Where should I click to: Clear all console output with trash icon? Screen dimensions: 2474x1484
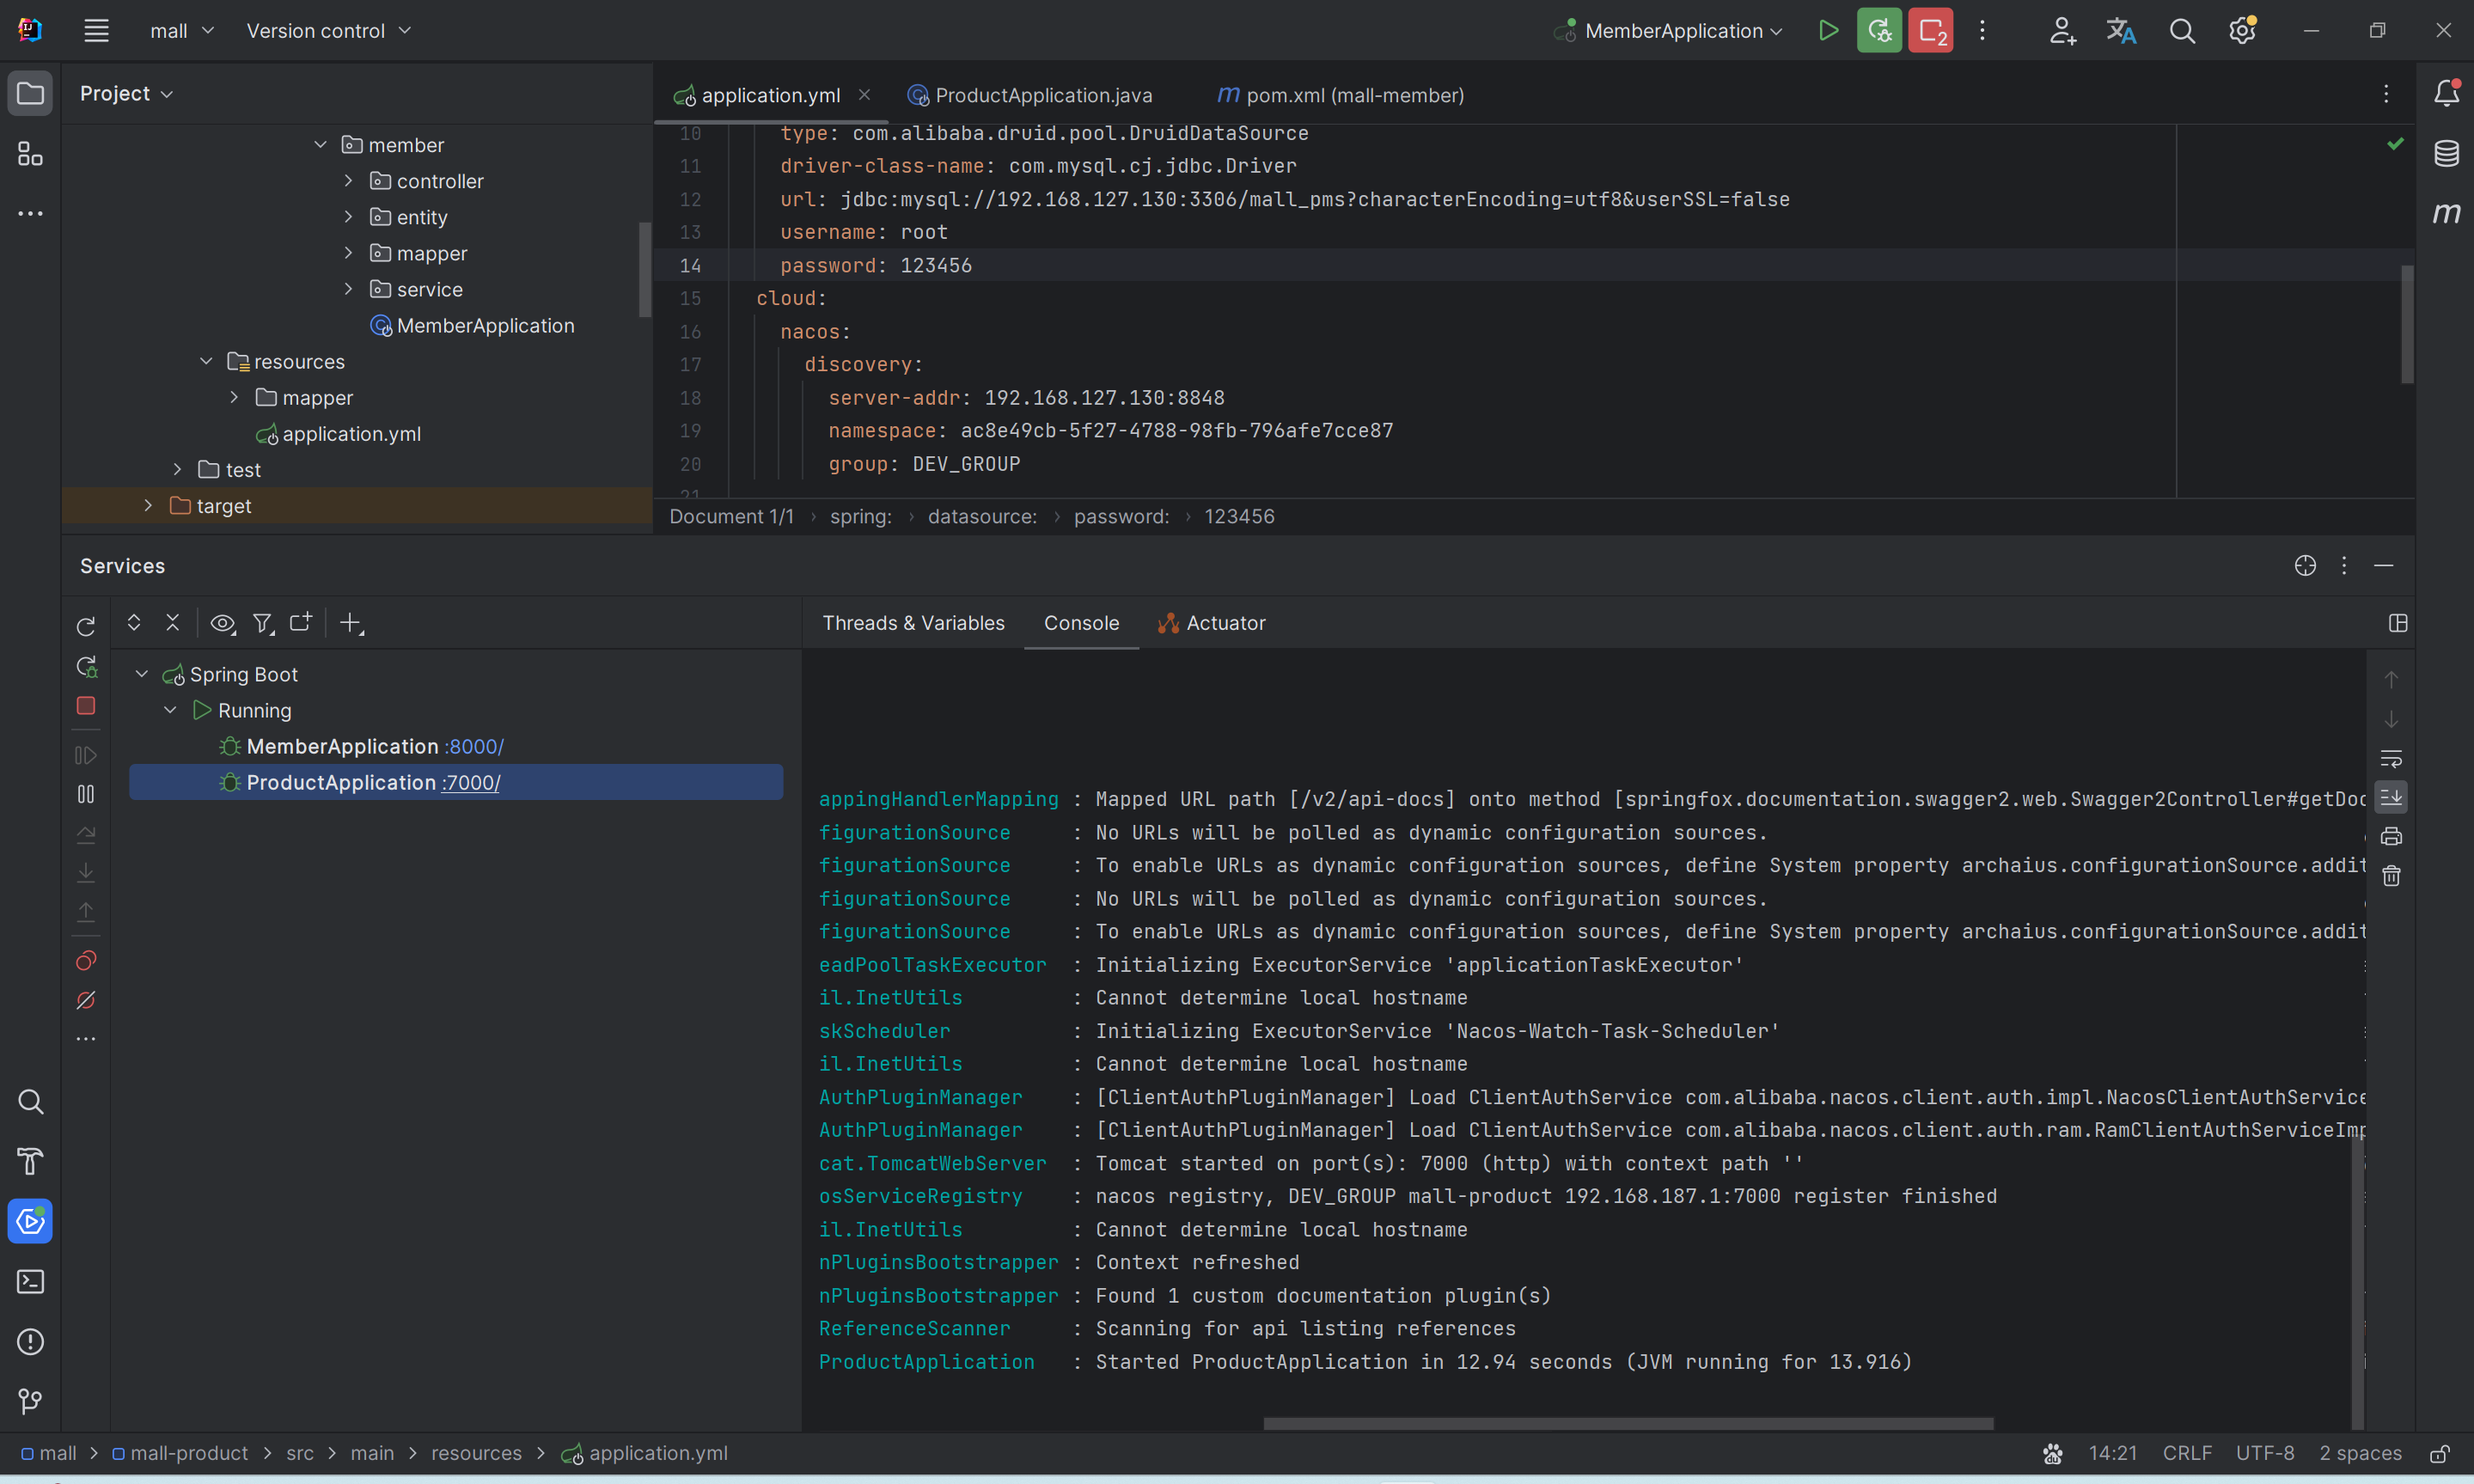coord(2391,876)
